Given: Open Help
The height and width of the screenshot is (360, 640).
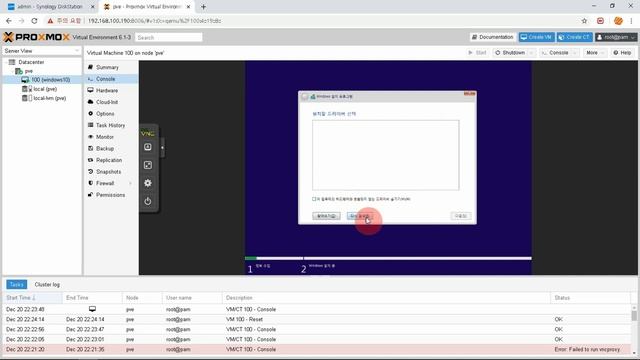Looking at the screenshot, I should pyautogui.click(x=622, y=53).
